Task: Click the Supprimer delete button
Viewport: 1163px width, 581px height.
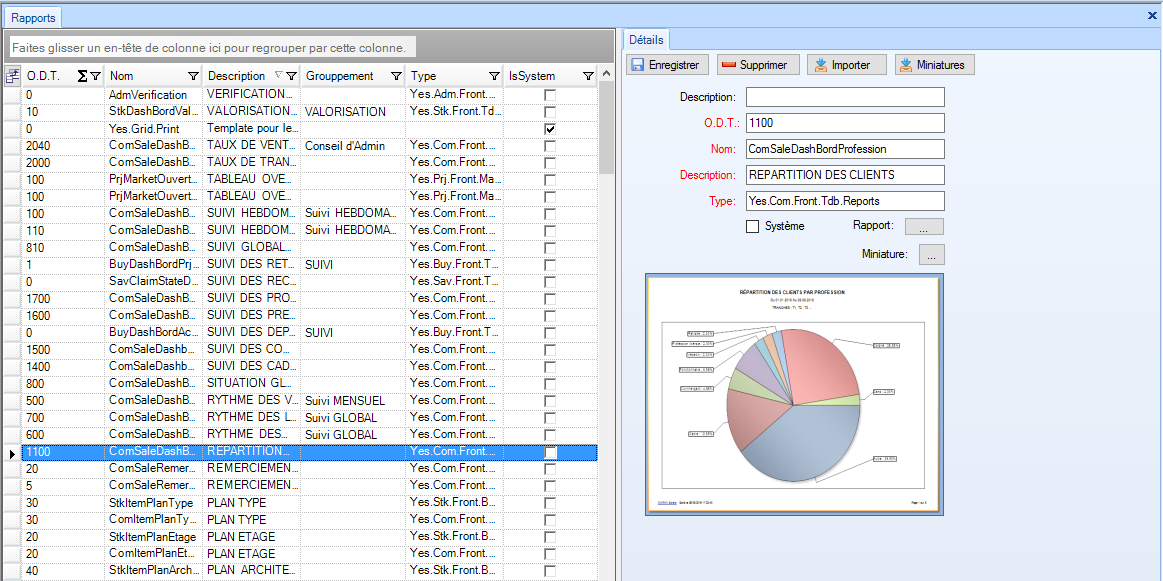Action: [758, 65]
